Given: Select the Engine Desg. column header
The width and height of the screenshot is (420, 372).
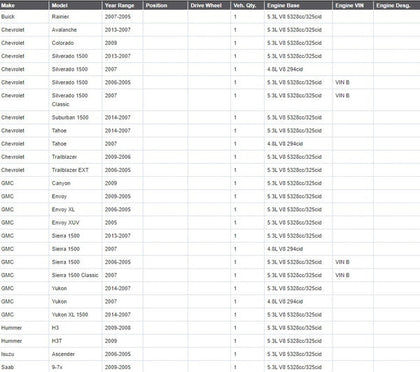Looking at the screenshot, I should [397, 5].
